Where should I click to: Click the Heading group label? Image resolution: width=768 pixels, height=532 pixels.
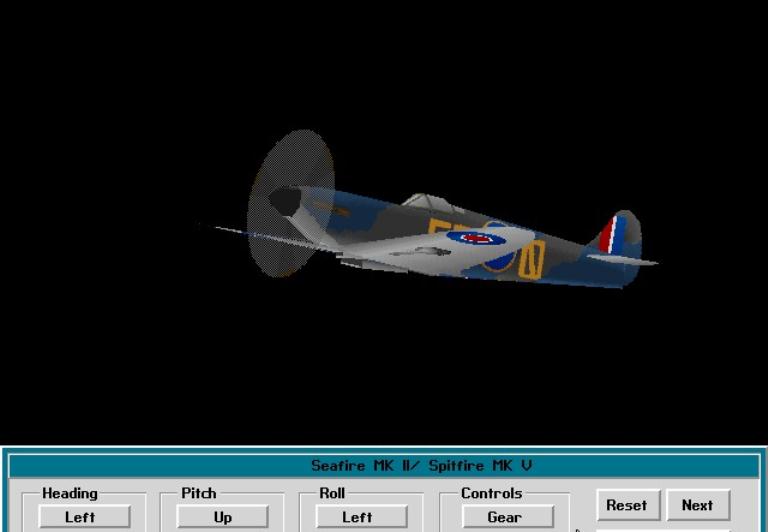(x=70, y=493)
